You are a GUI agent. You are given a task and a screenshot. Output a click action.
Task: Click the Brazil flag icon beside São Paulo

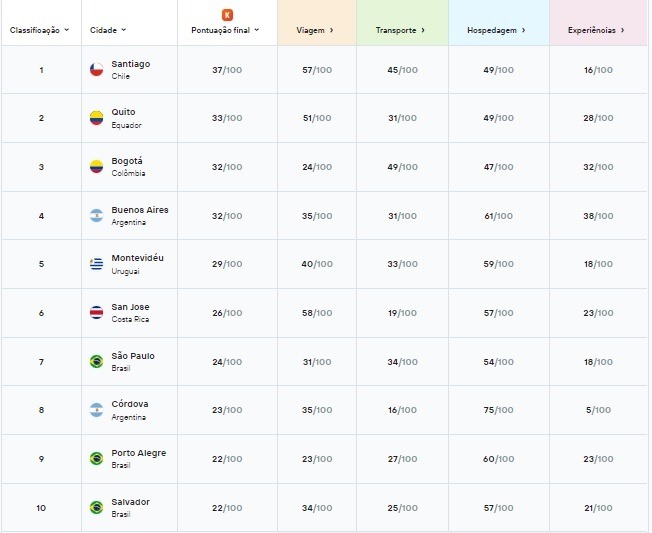pos(96,361)
